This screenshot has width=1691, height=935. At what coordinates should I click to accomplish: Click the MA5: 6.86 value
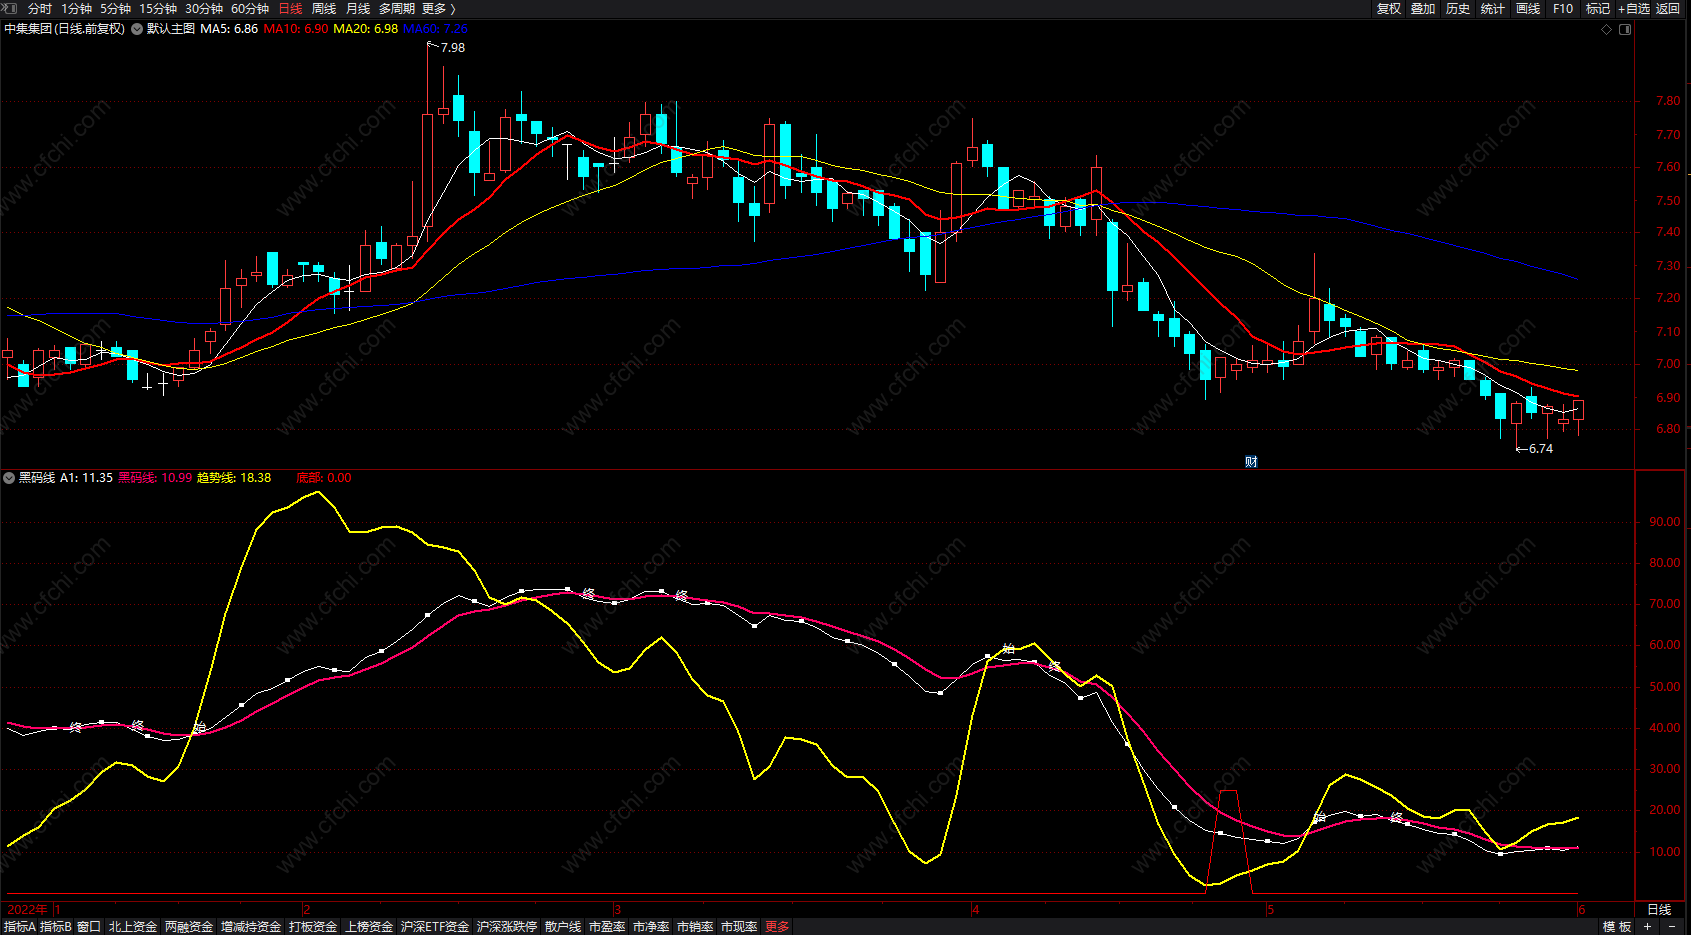coord(229,29)
